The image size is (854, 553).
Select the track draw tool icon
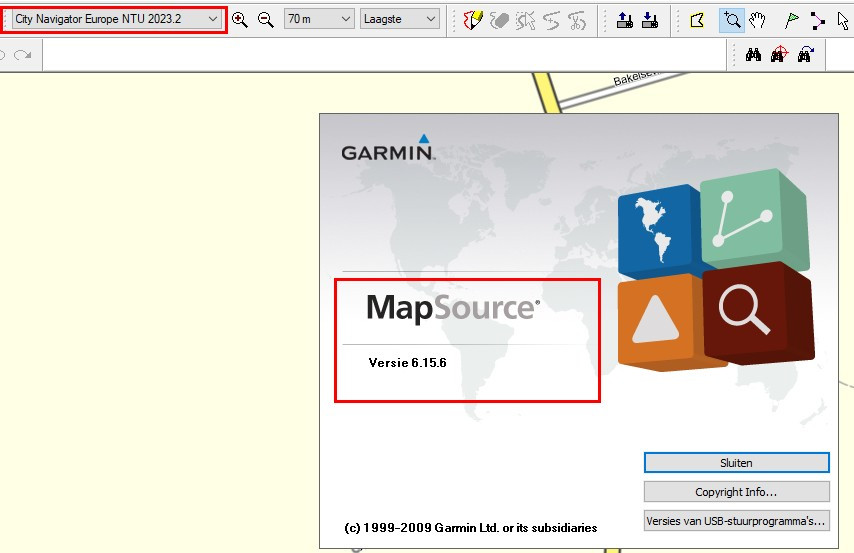point(473,21)
